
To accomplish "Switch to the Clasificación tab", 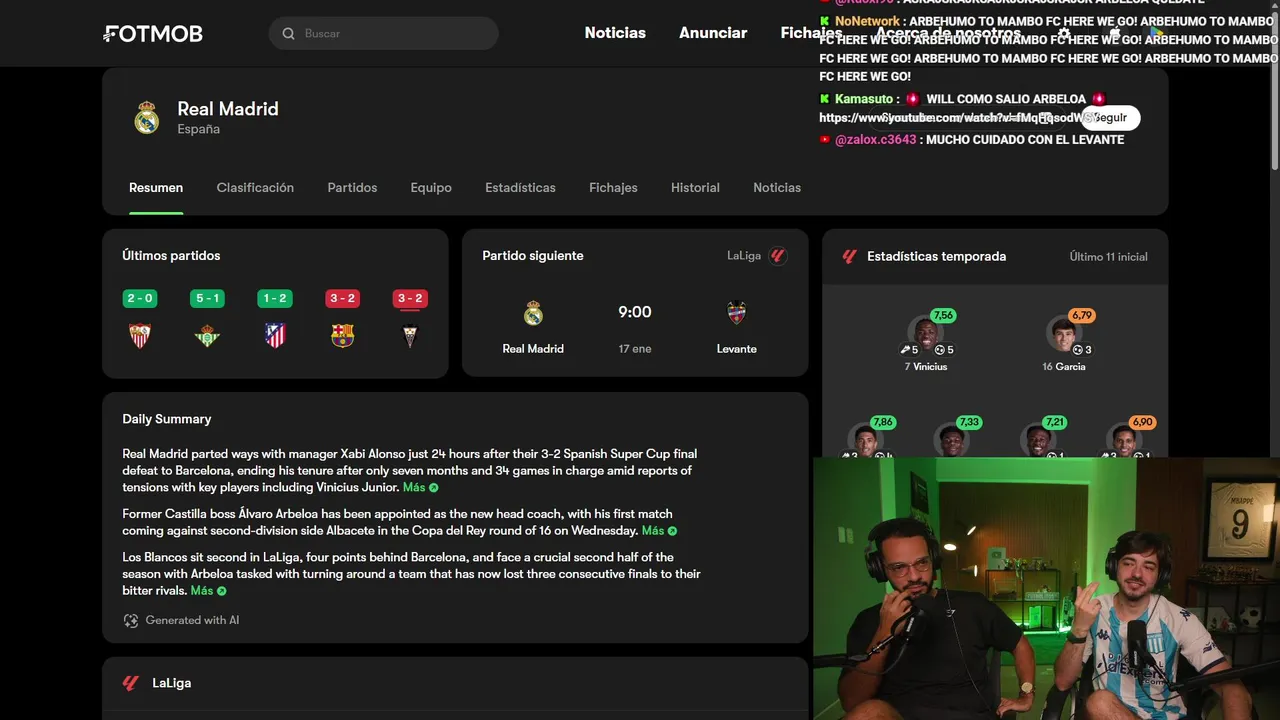I will click(x=255, y=188).
